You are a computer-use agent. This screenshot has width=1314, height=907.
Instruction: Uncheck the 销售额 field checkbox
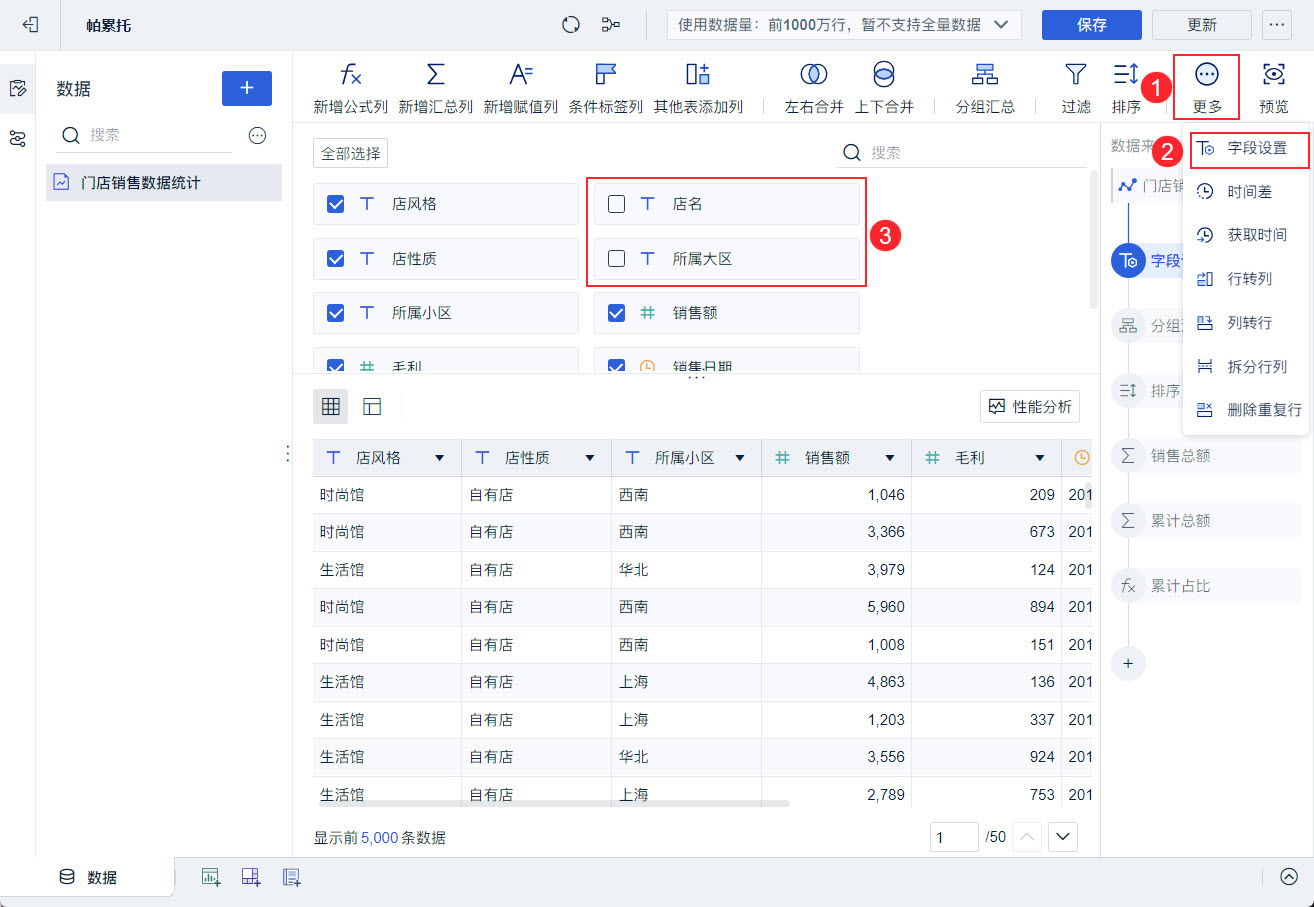[617, 313]
